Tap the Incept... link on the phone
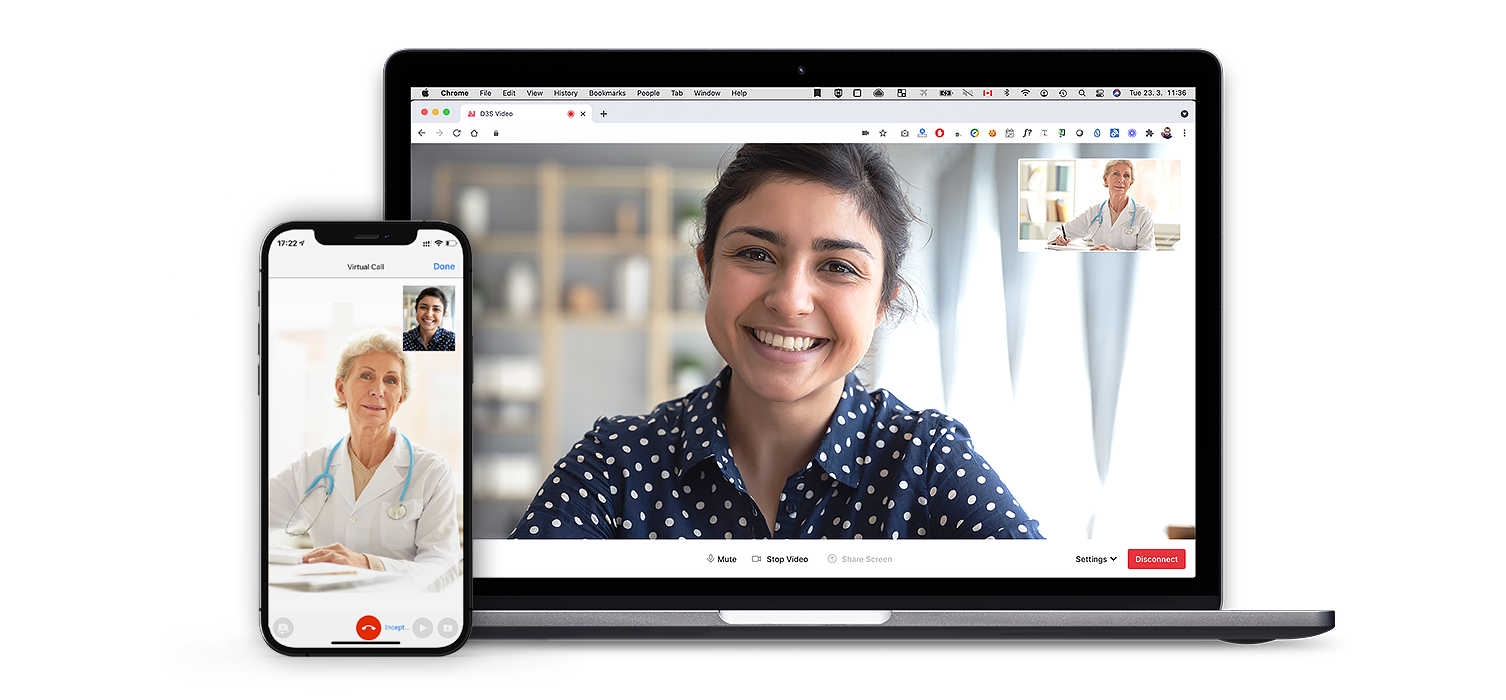This screenshot has height=700, width=1506. (x=397, y=628)
